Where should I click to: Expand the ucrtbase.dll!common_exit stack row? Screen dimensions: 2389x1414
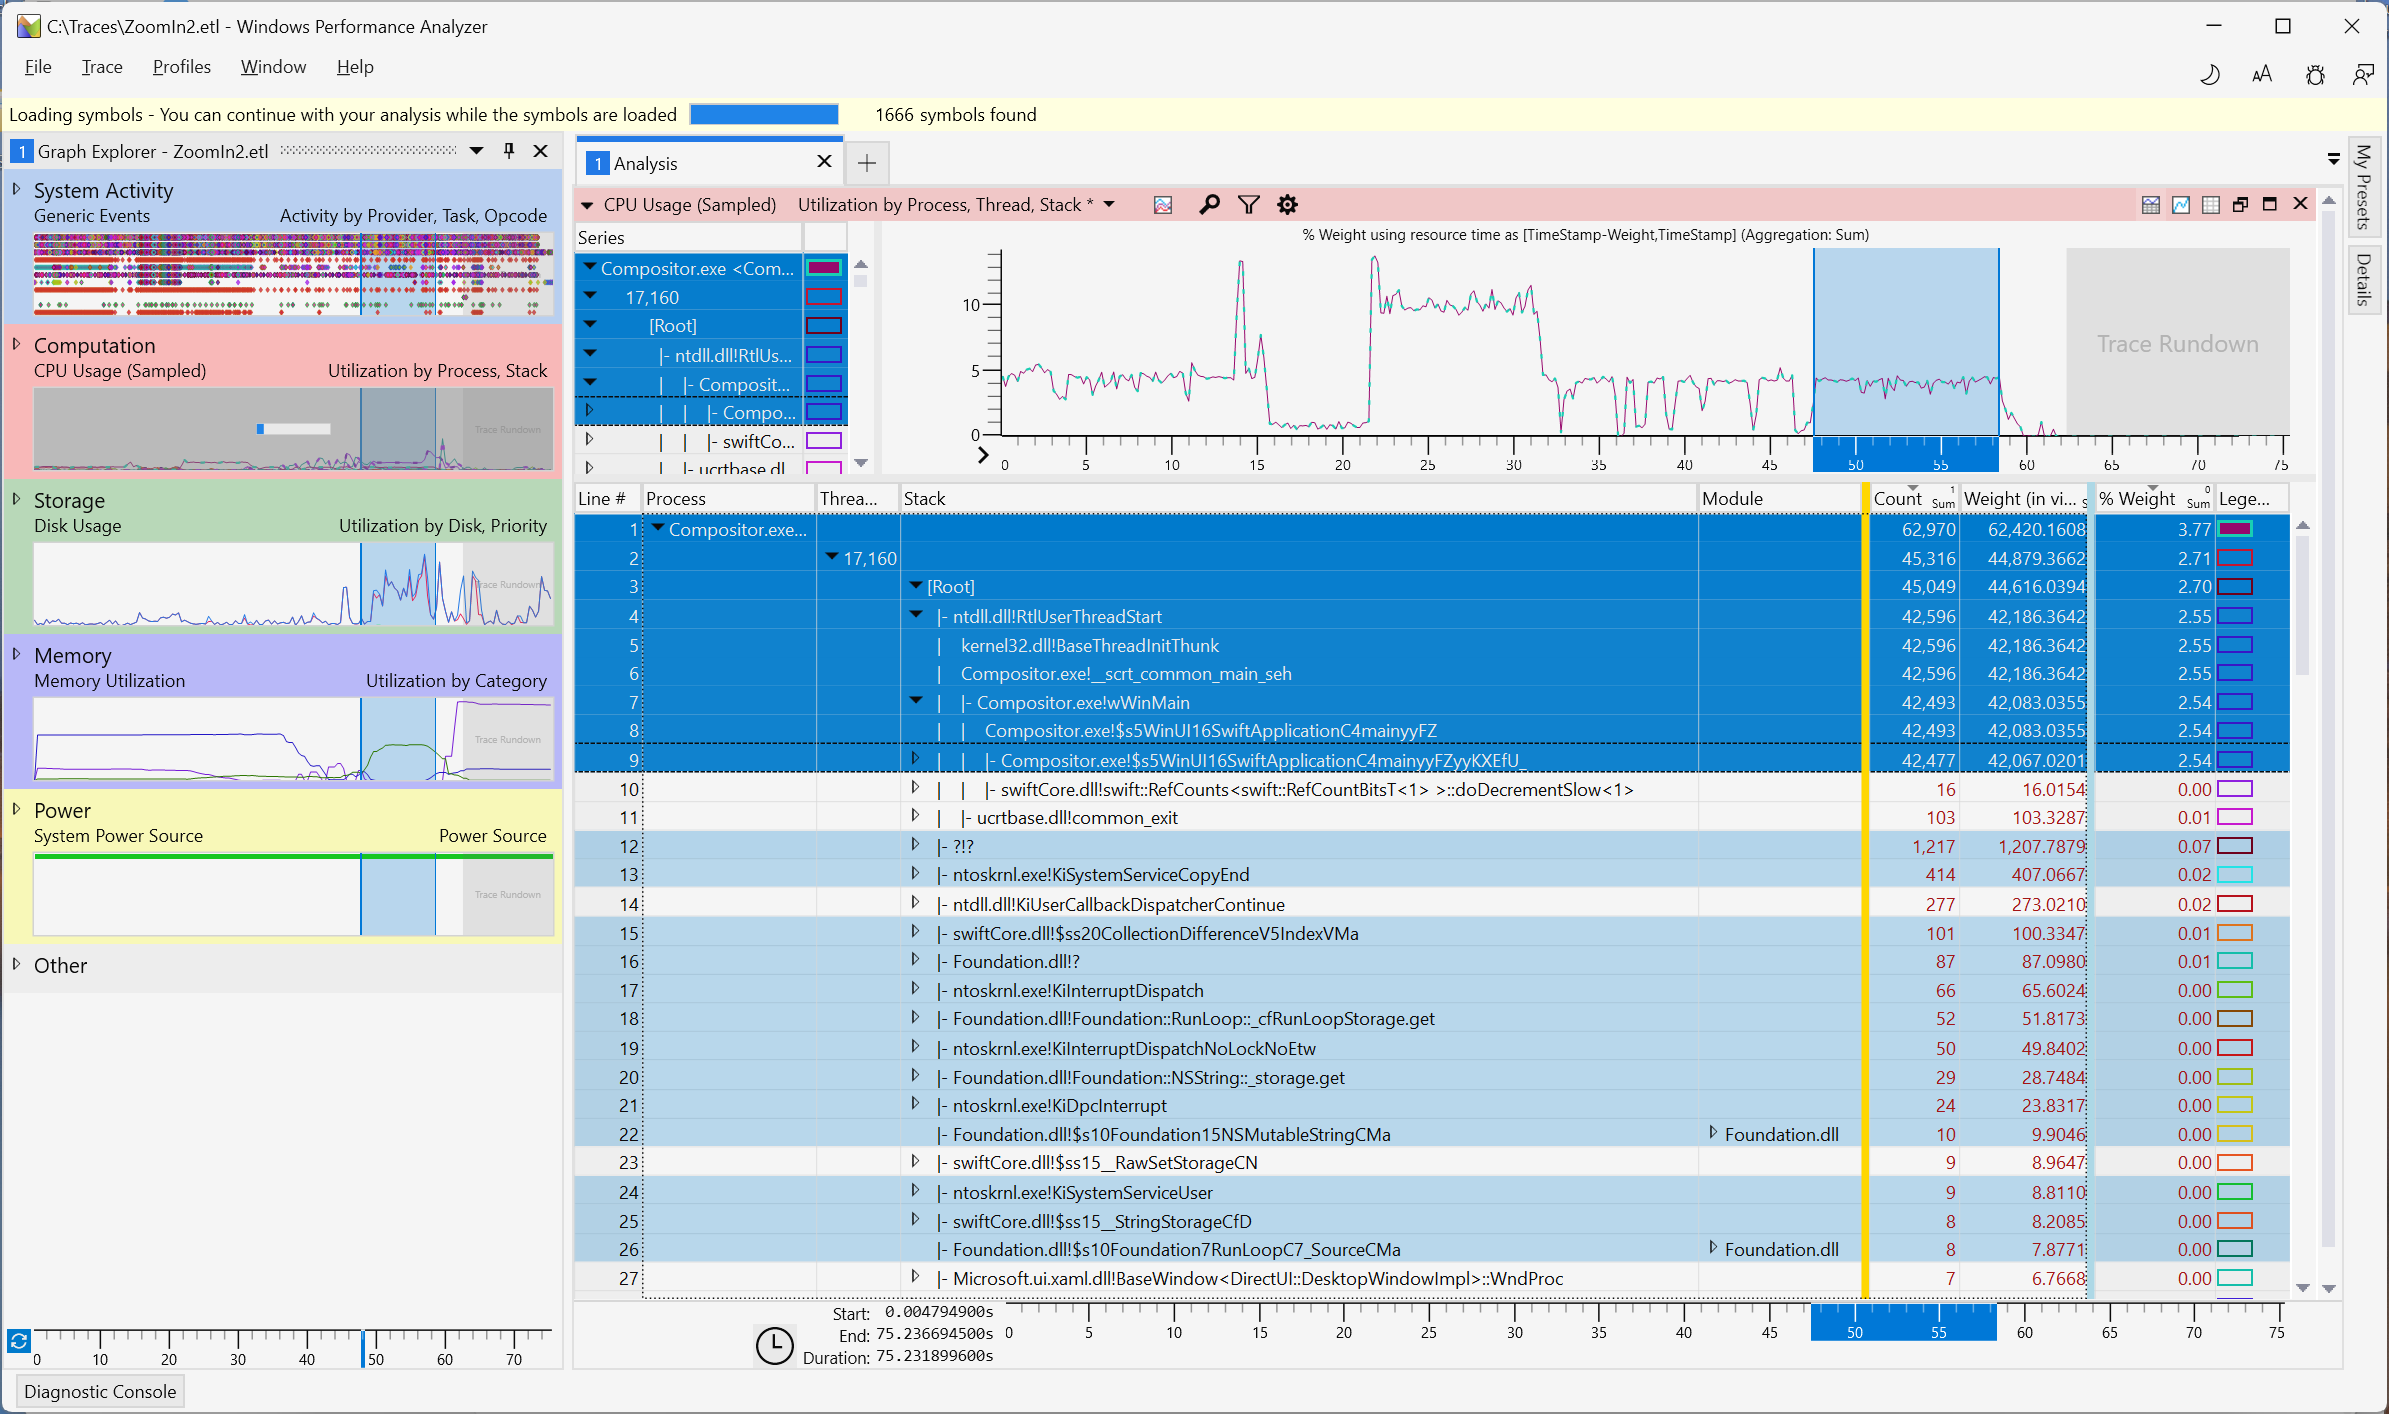tap(914, 817)
